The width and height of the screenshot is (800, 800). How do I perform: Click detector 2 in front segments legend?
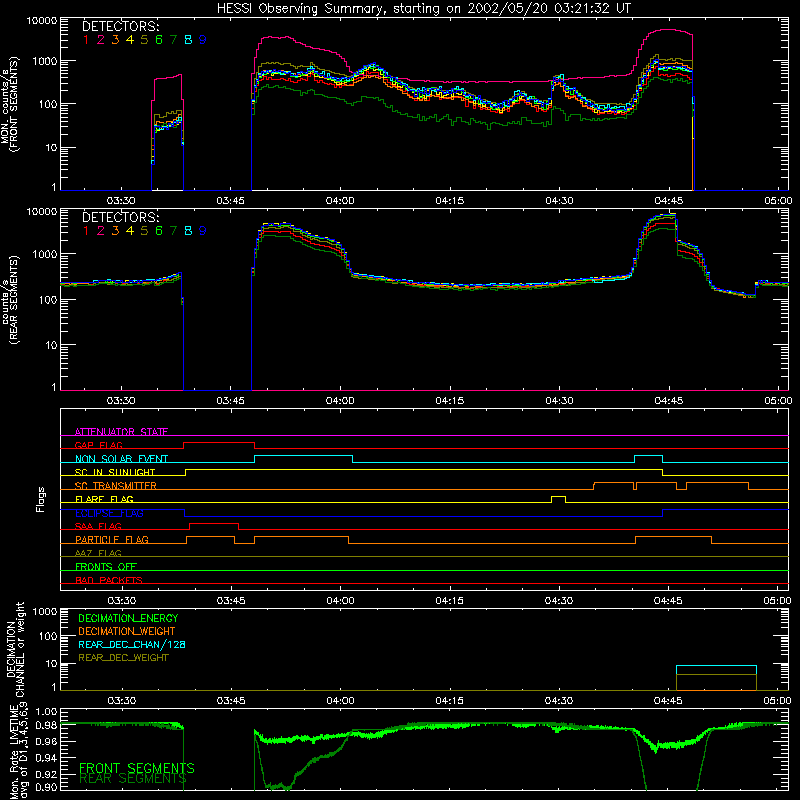pos(101,40)
